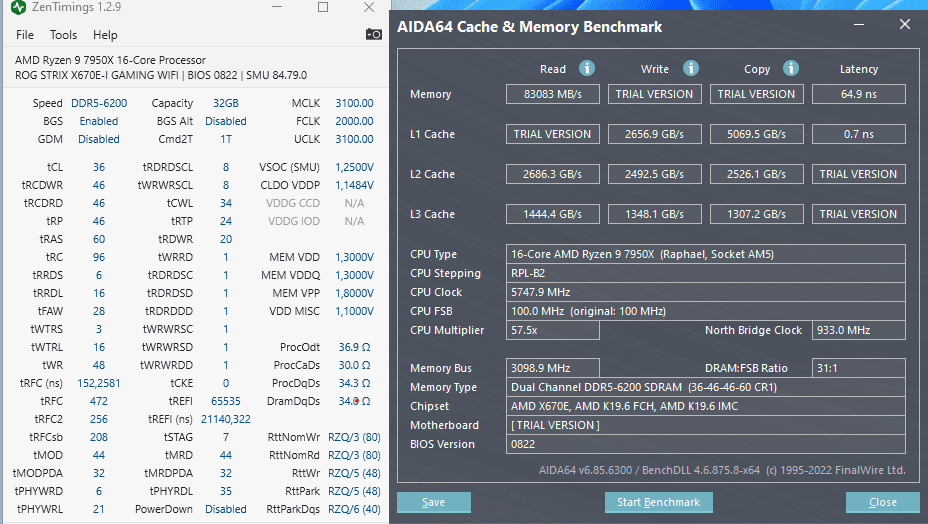The image size is (928, 524).
Task: Close the ZenTimings window
Action: pyautogui.click(x=369, y=7)
